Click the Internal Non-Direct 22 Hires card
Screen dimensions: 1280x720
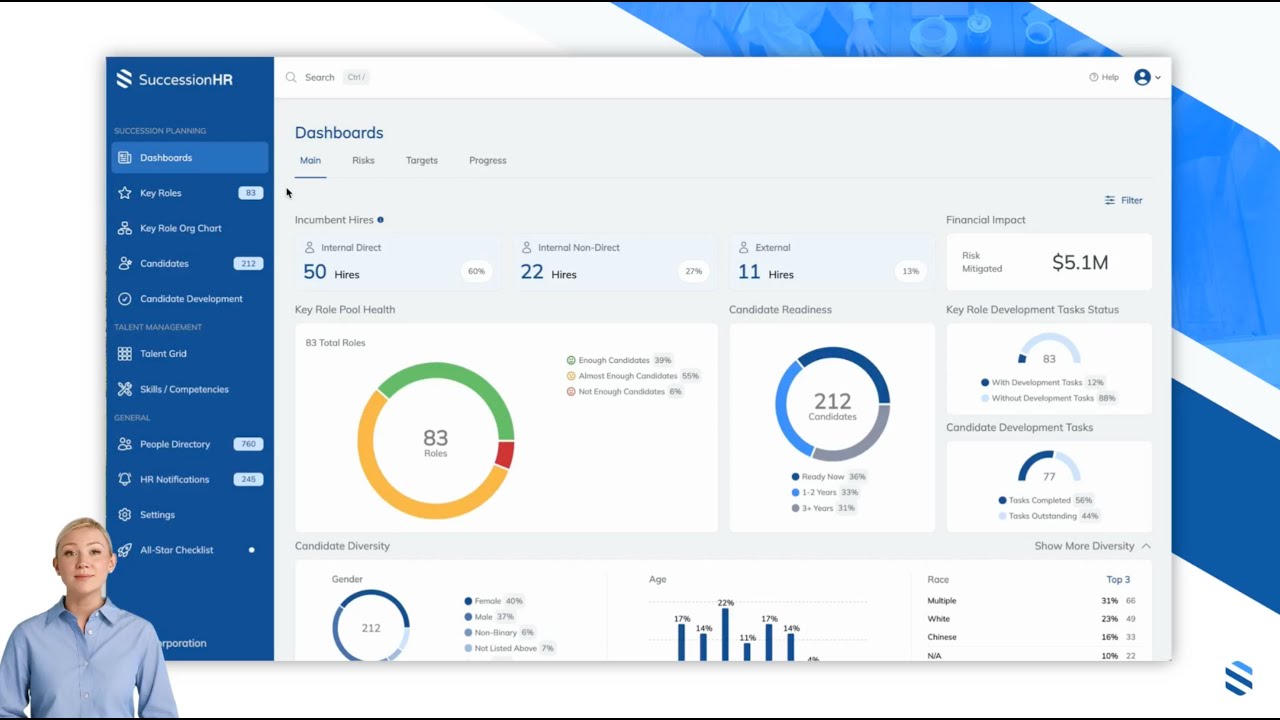(615, 263)
